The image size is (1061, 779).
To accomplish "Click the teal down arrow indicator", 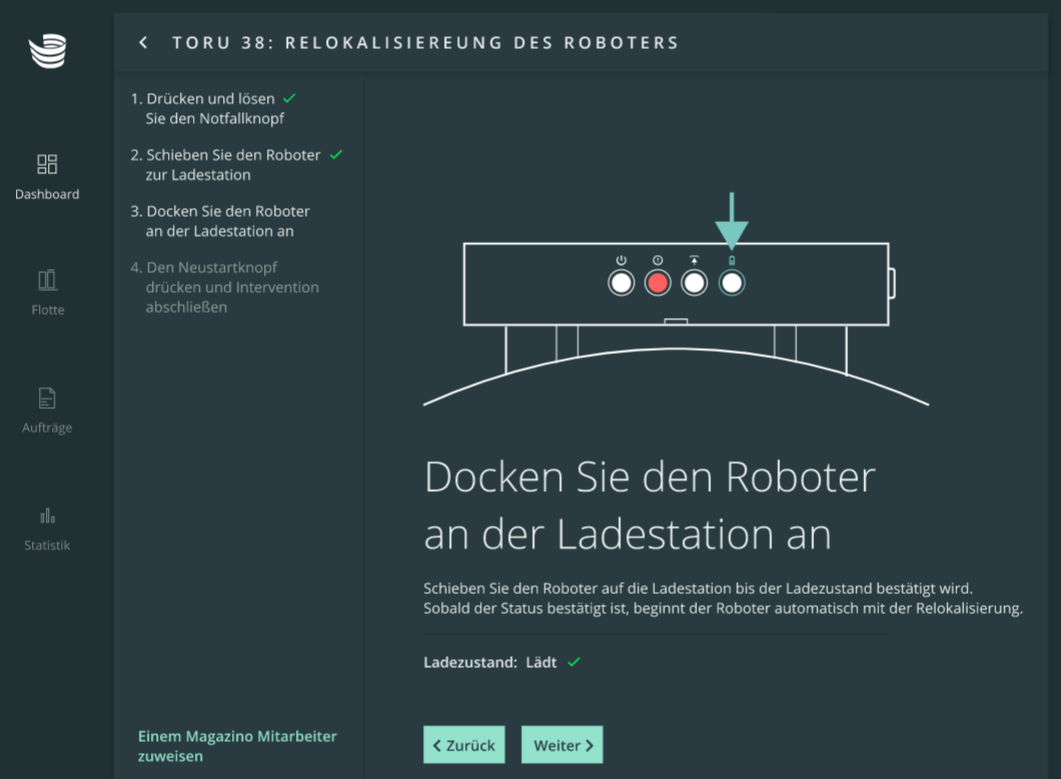I will 731,220.
